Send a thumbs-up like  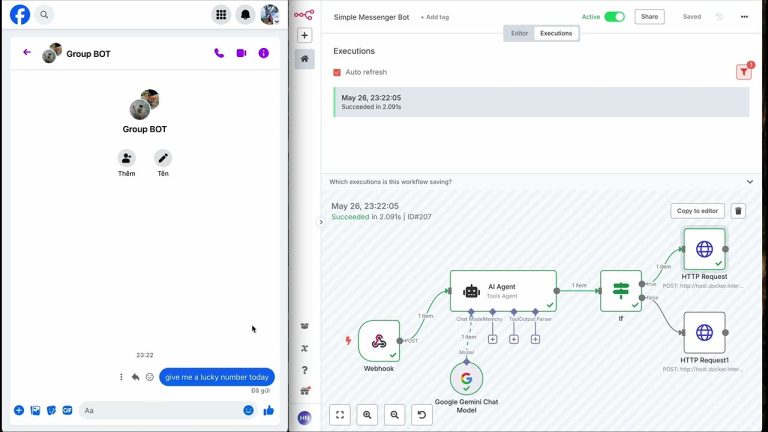tap(268, 410)
